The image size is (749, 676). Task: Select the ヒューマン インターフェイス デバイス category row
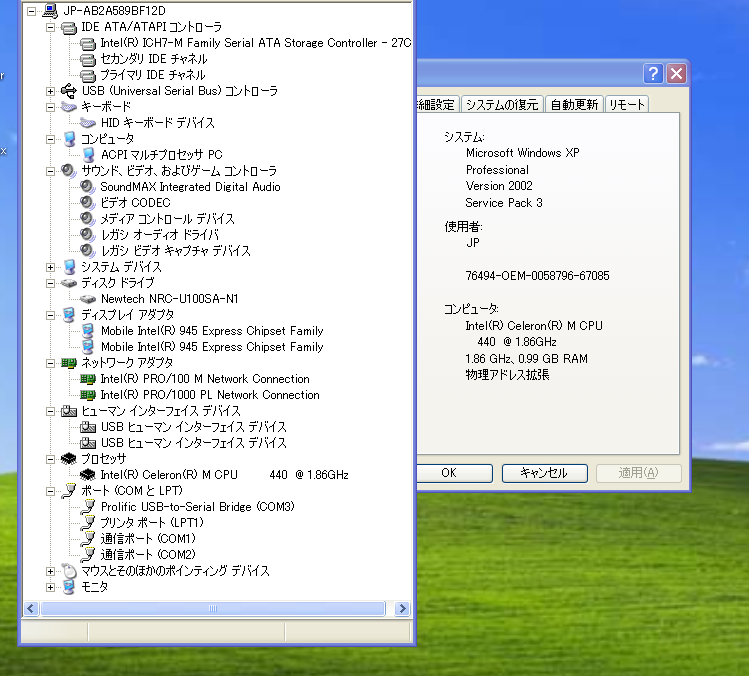coord(160,411)
